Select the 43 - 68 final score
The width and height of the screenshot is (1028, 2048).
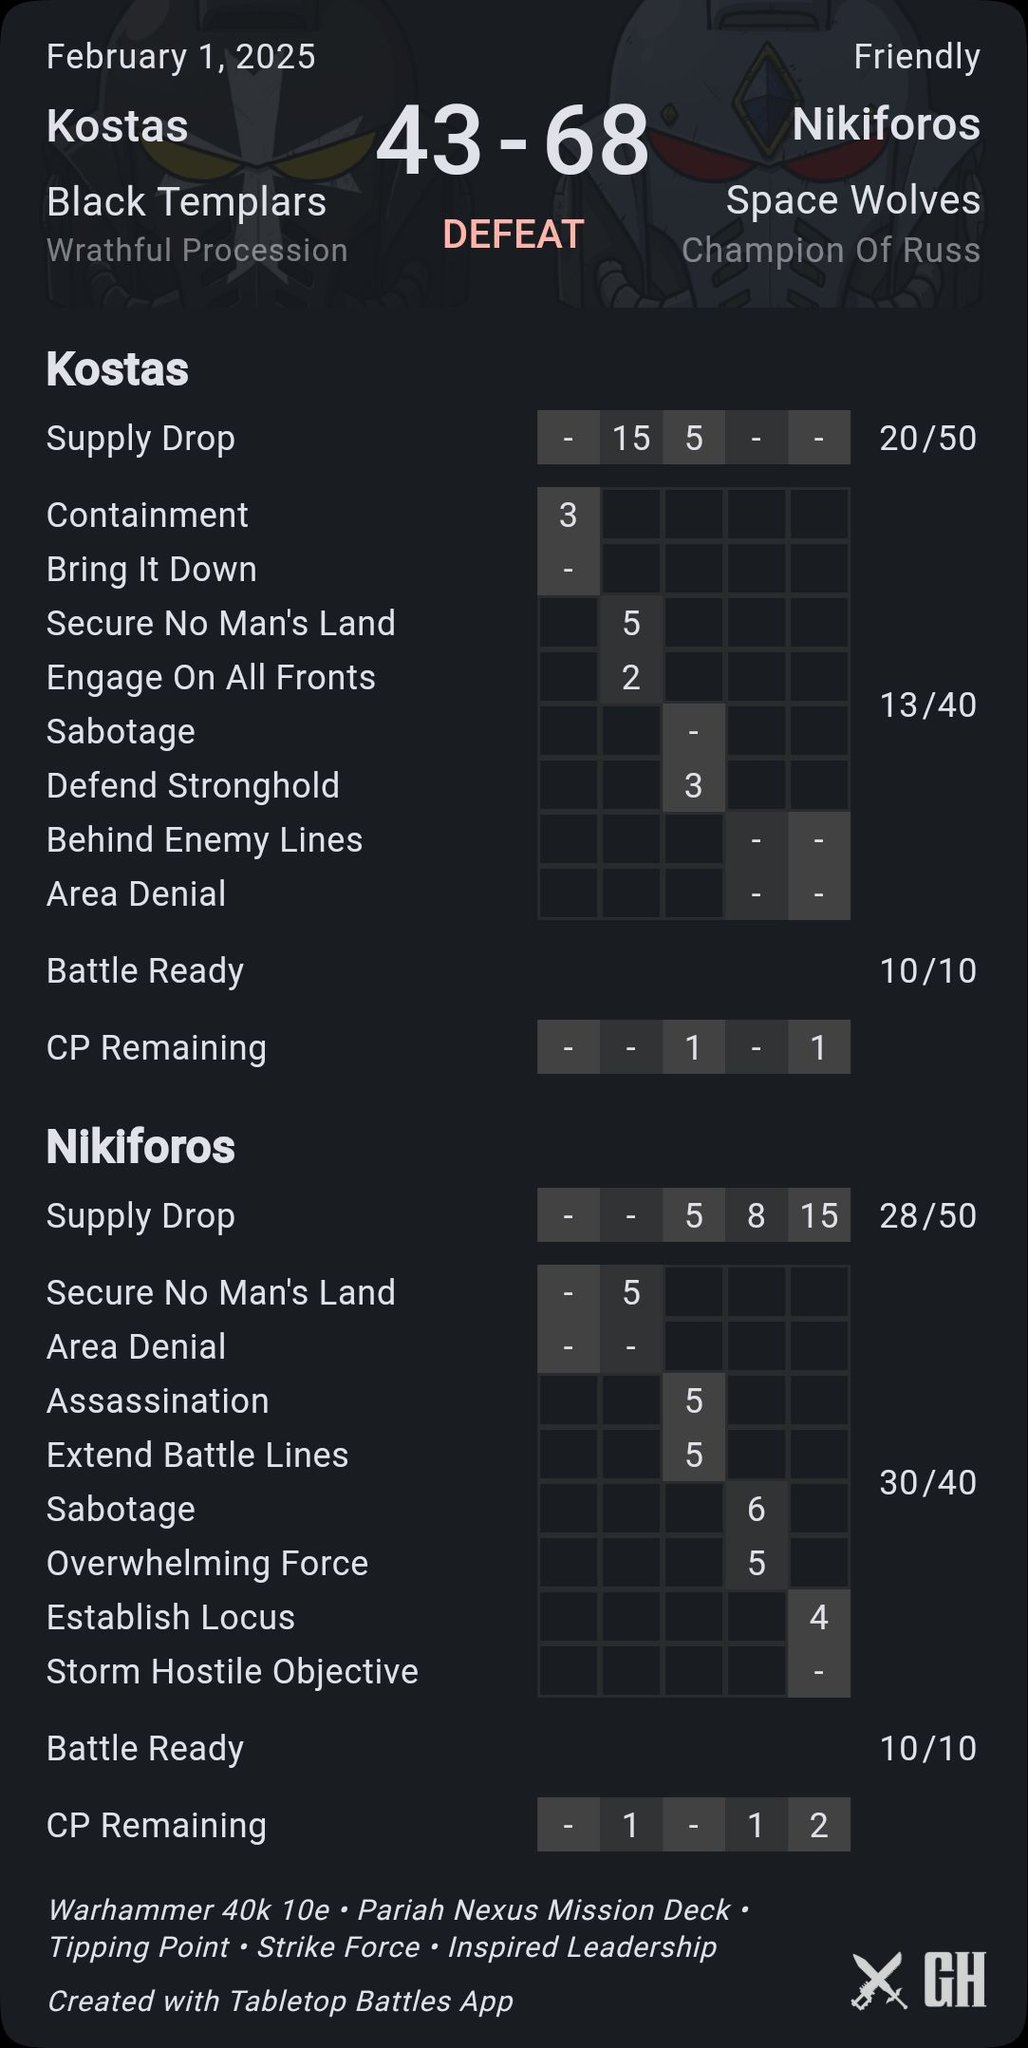tap(512, 140)
